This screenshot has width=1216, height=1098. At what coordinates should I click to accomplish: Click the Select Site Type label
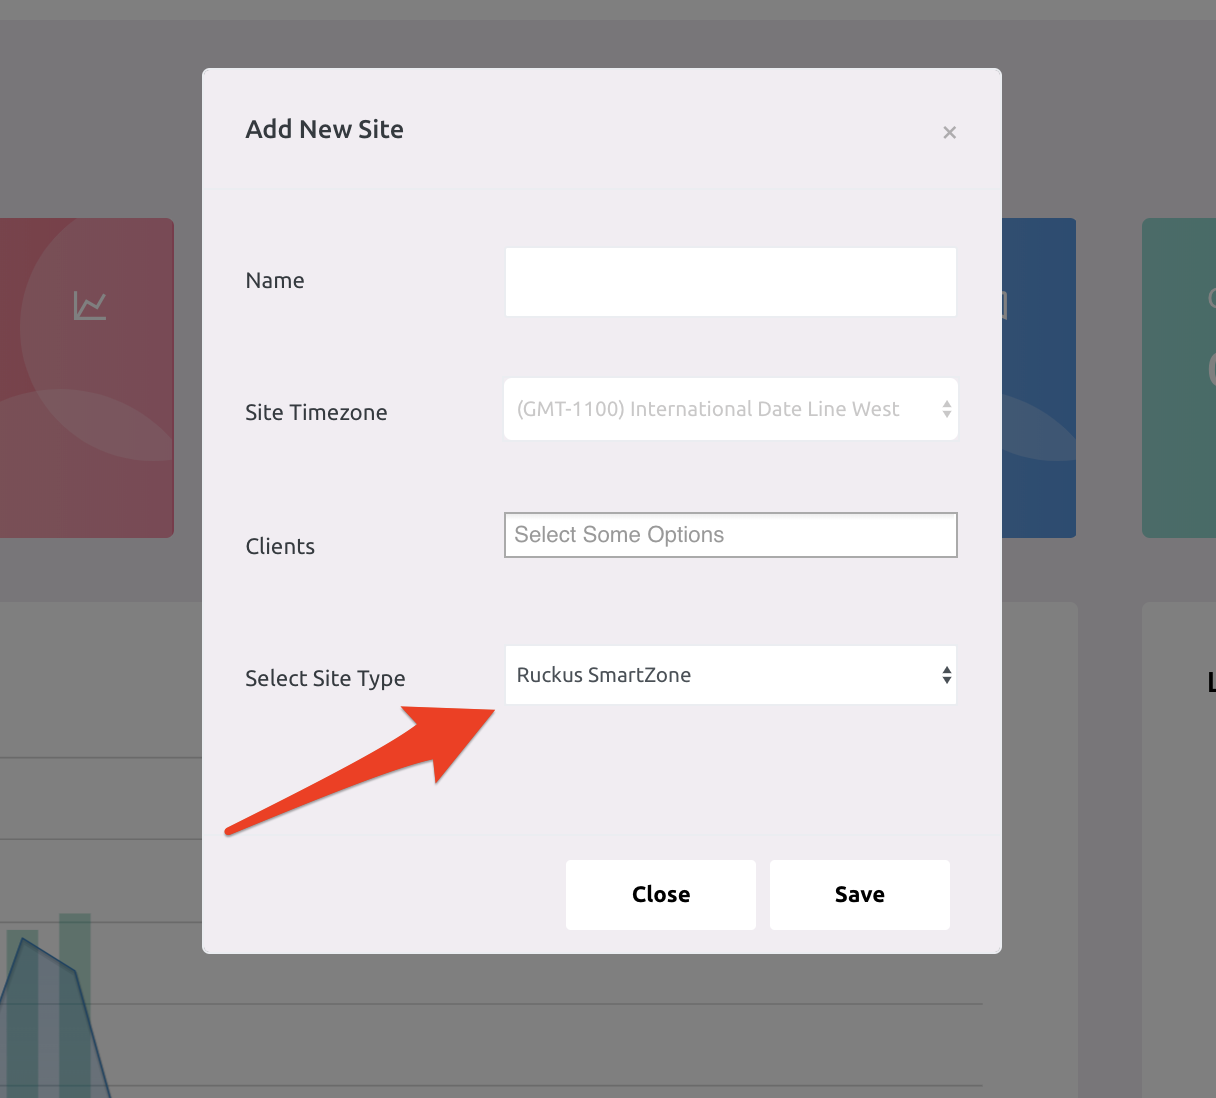pyautogui.click(x=325, y=678)
